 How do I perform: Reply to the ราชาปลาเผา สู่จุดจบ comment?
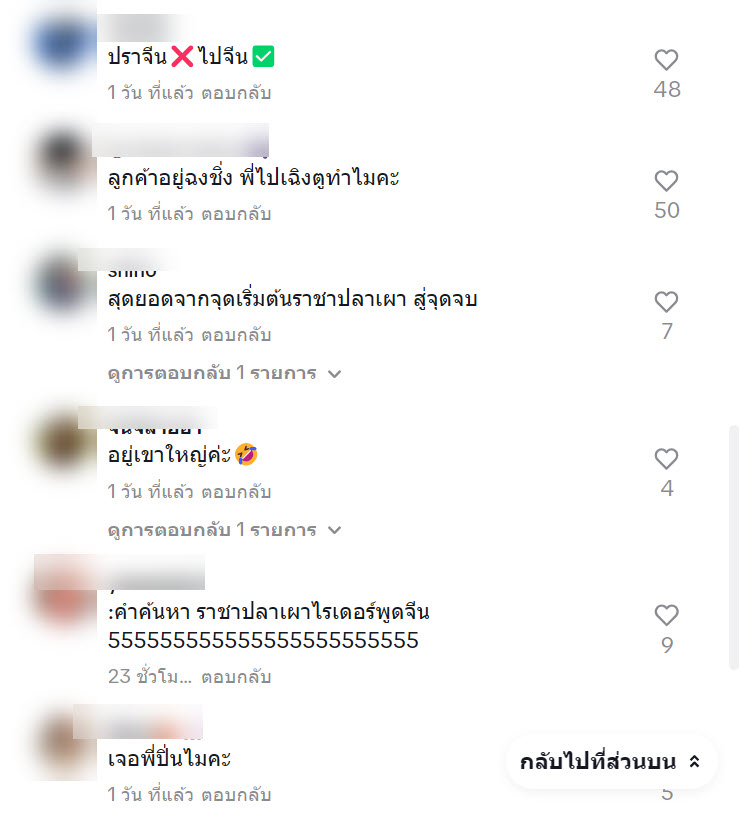coord(236,335)
